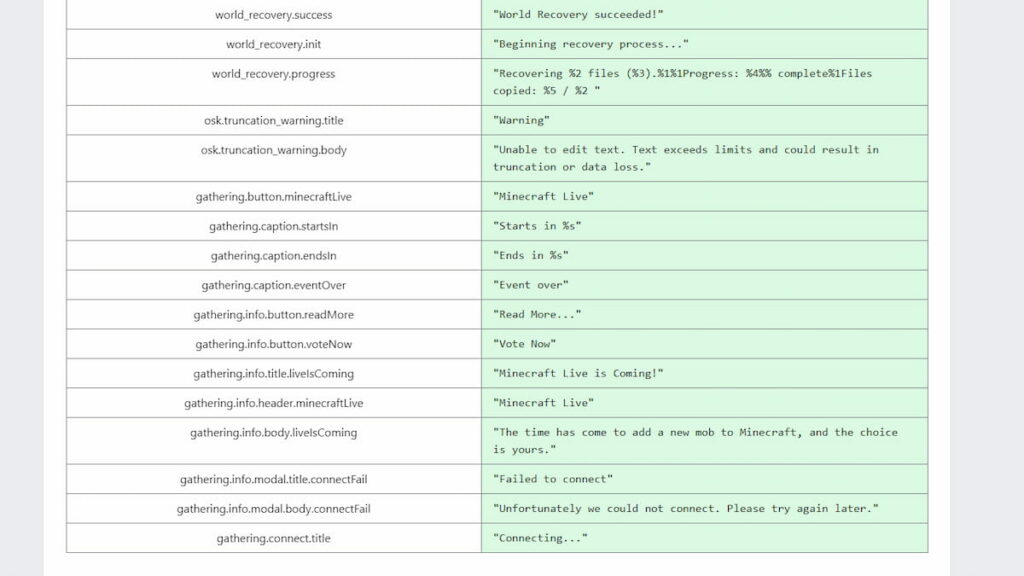Select the "World Recovery succeeded!" string

click(x=578, y=14)
